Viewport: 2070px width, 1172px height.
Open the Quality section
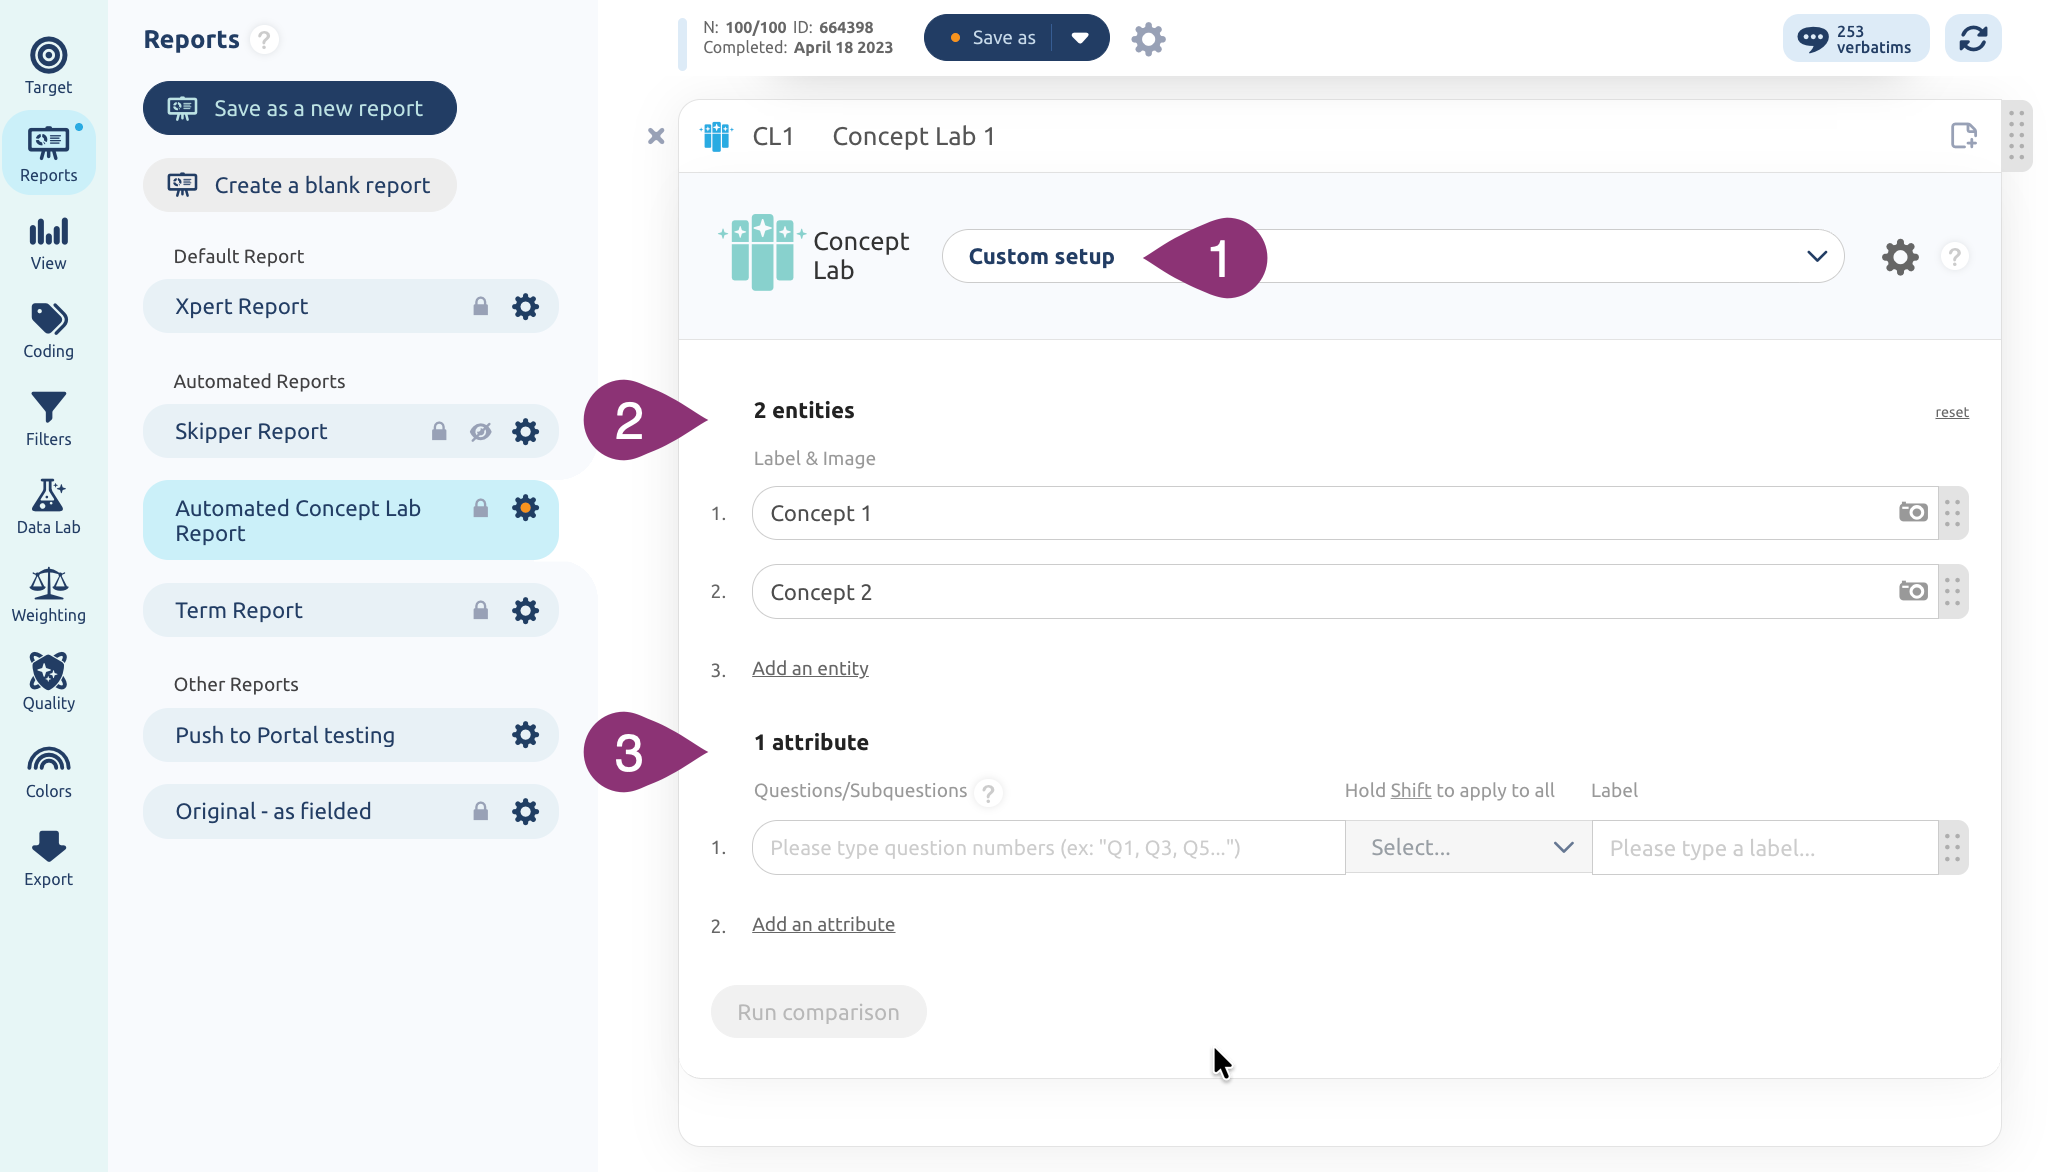tap(48, 683)
